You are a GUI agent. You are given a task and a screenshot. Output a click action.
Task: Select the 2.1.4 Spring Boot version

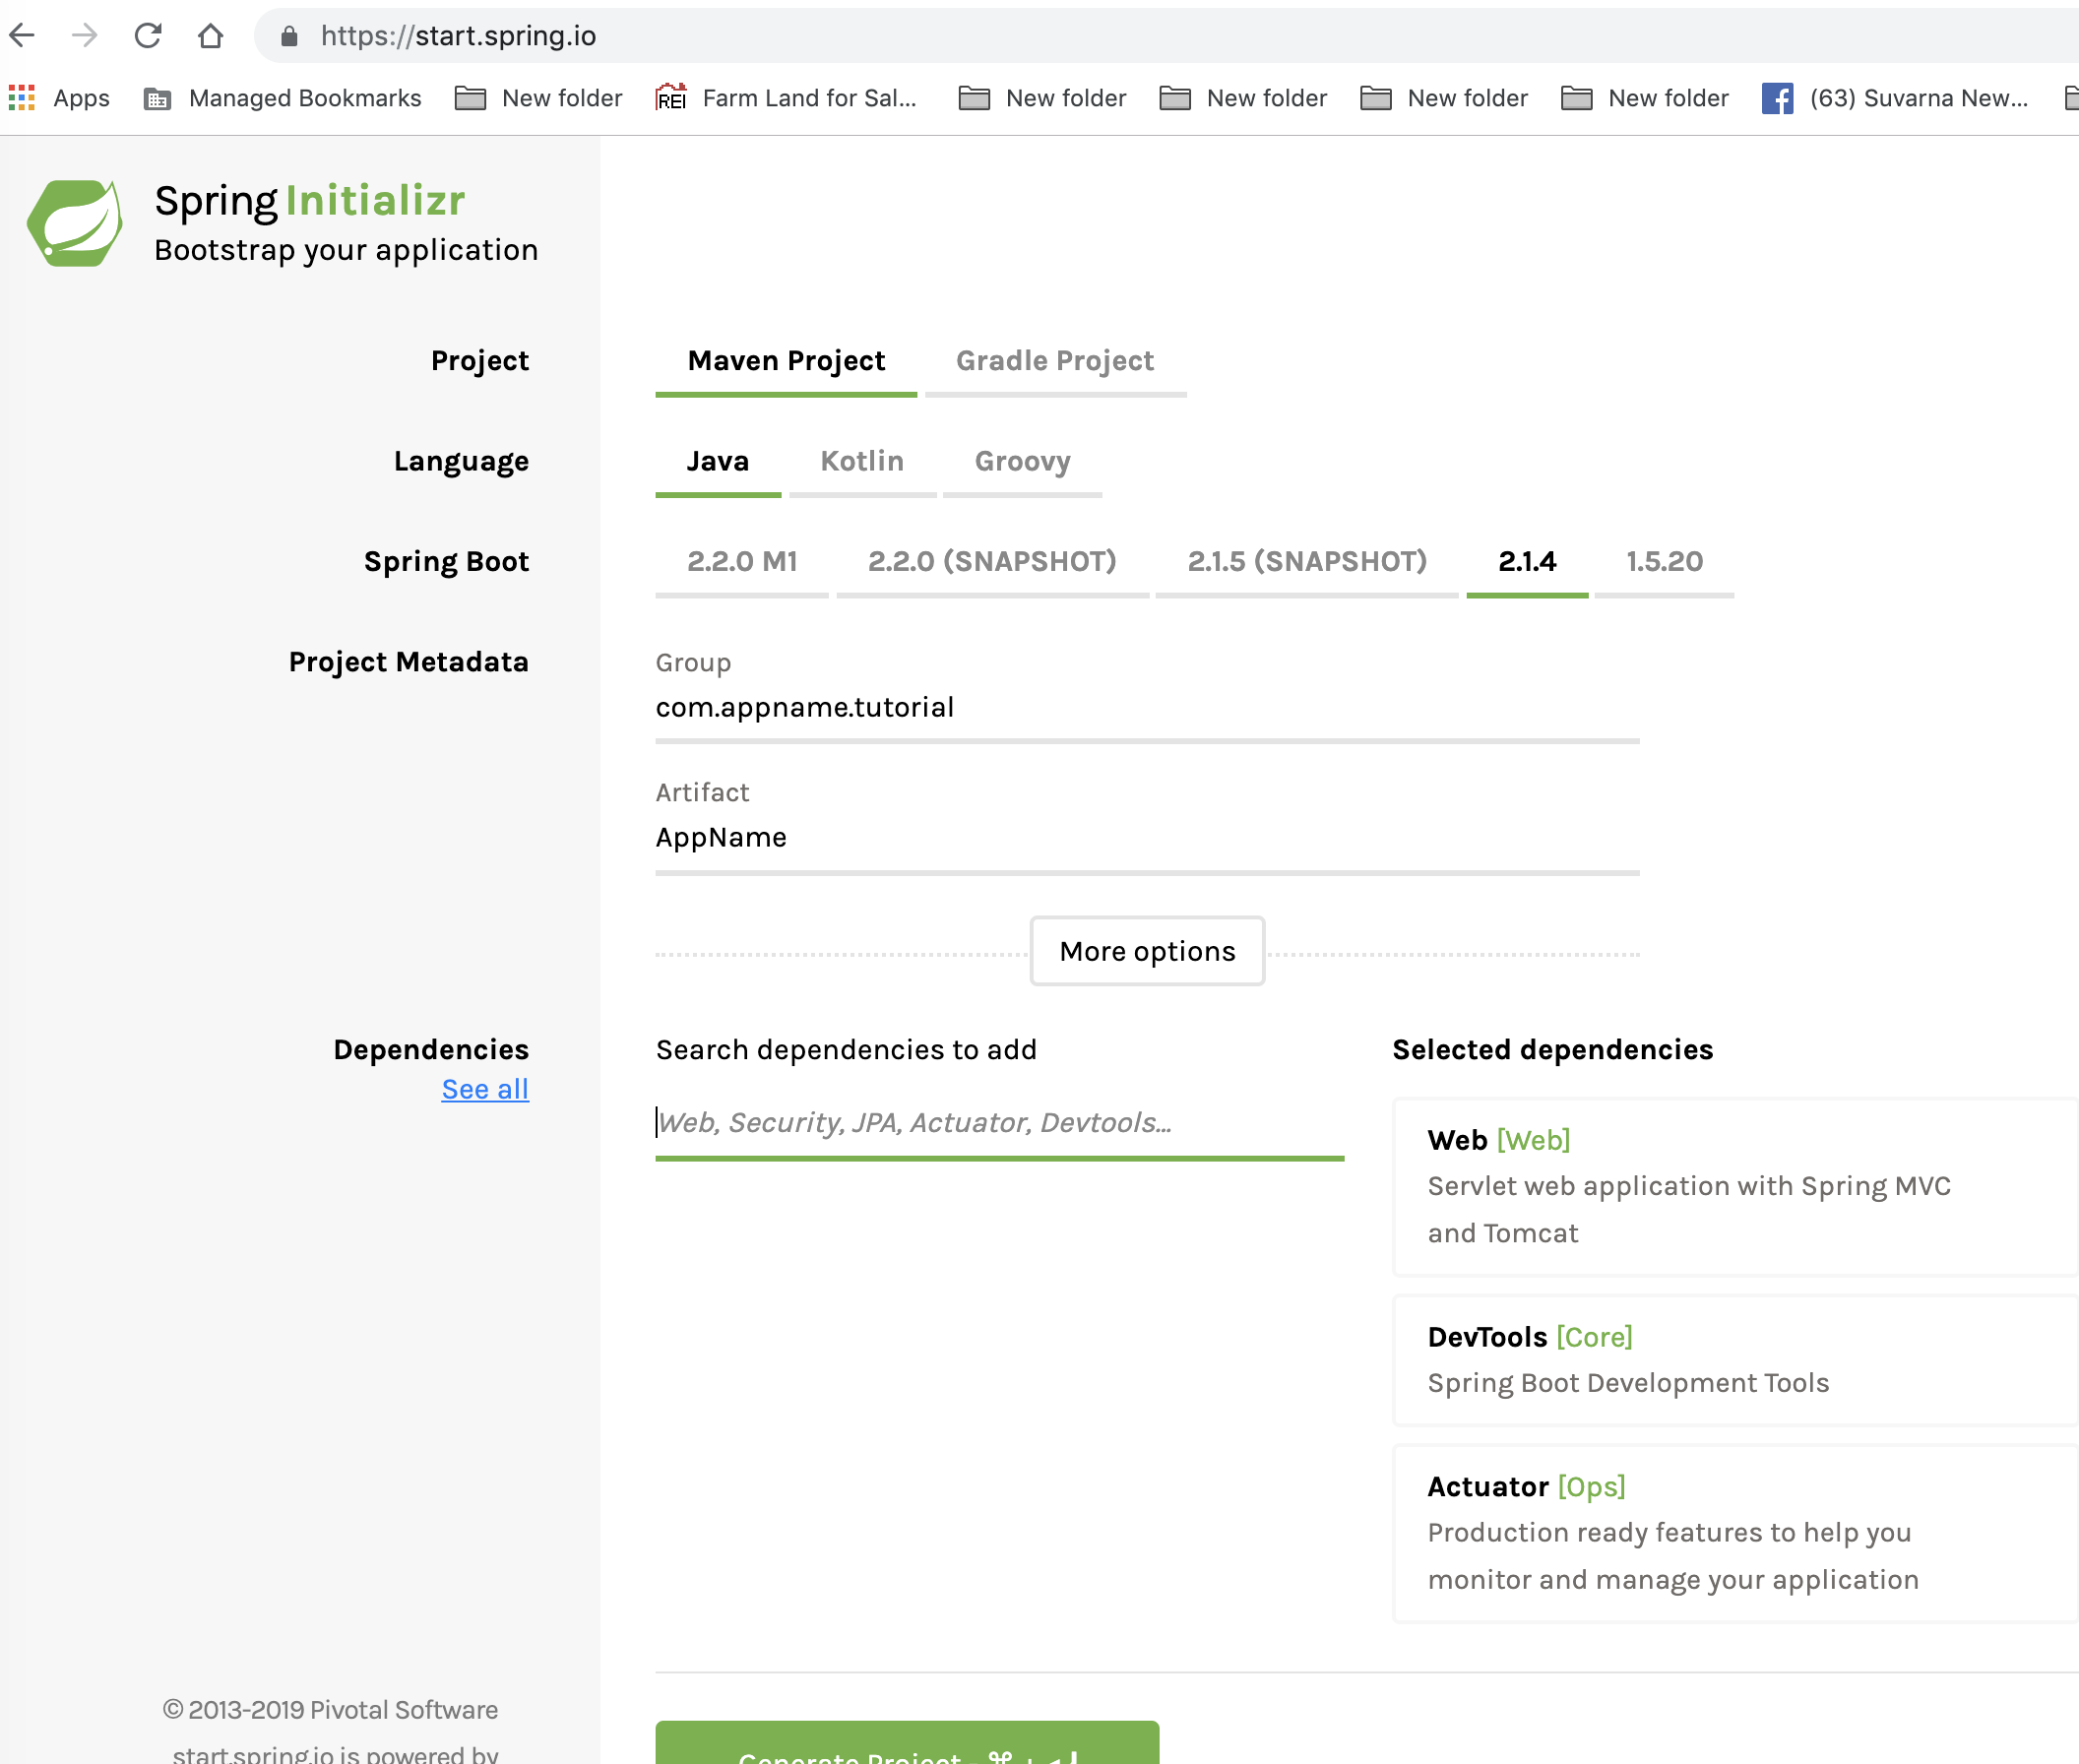pyautogui.click(x=1524, y=560)
